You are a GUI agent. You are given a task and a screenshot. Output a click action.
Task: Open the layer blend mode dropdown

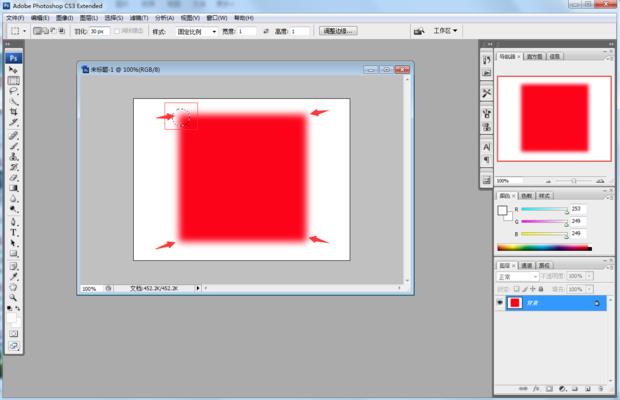(x=518, y=275)
